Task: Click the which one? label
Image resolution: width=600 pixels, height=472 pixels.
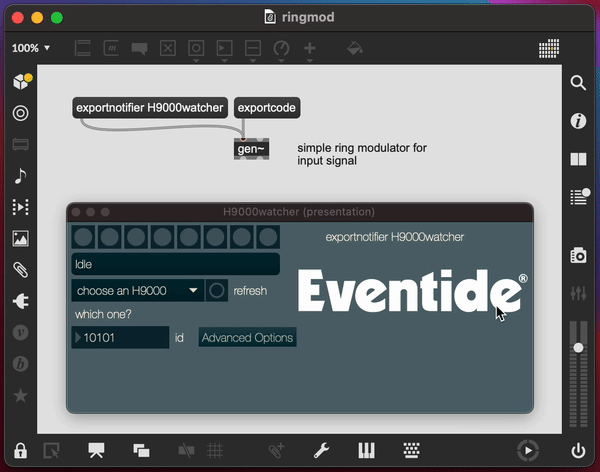Action: 103,314
